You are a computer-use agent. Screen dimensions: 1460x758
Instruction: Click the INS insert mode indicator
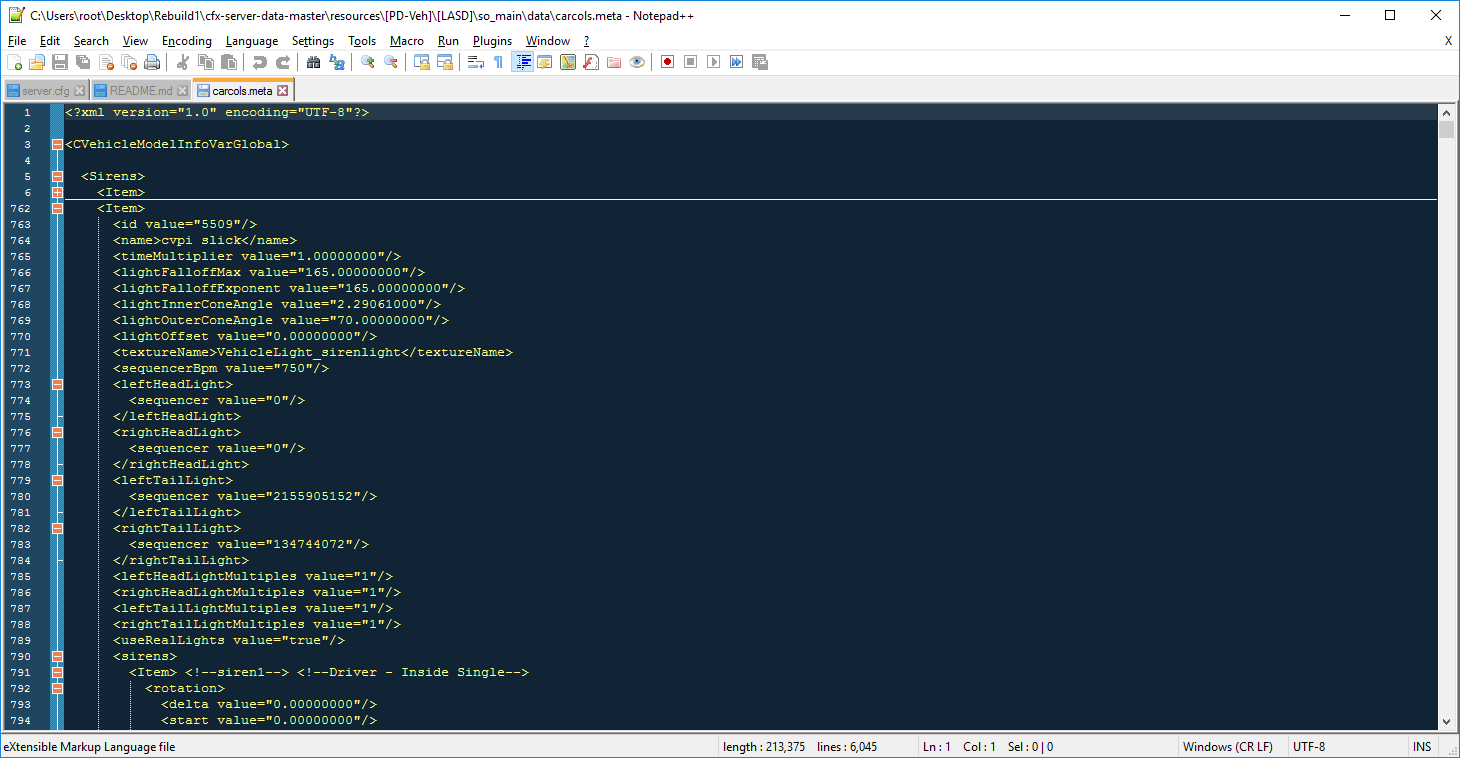(1421, 747)
